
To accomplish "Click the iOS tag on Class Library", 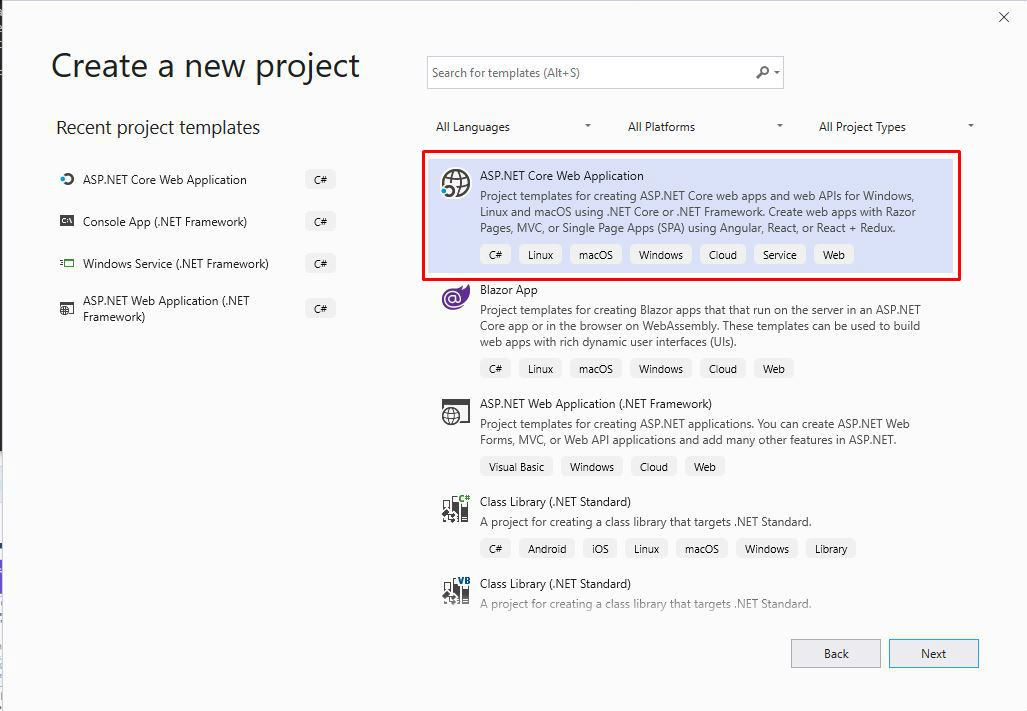I will tap(600, 549).
